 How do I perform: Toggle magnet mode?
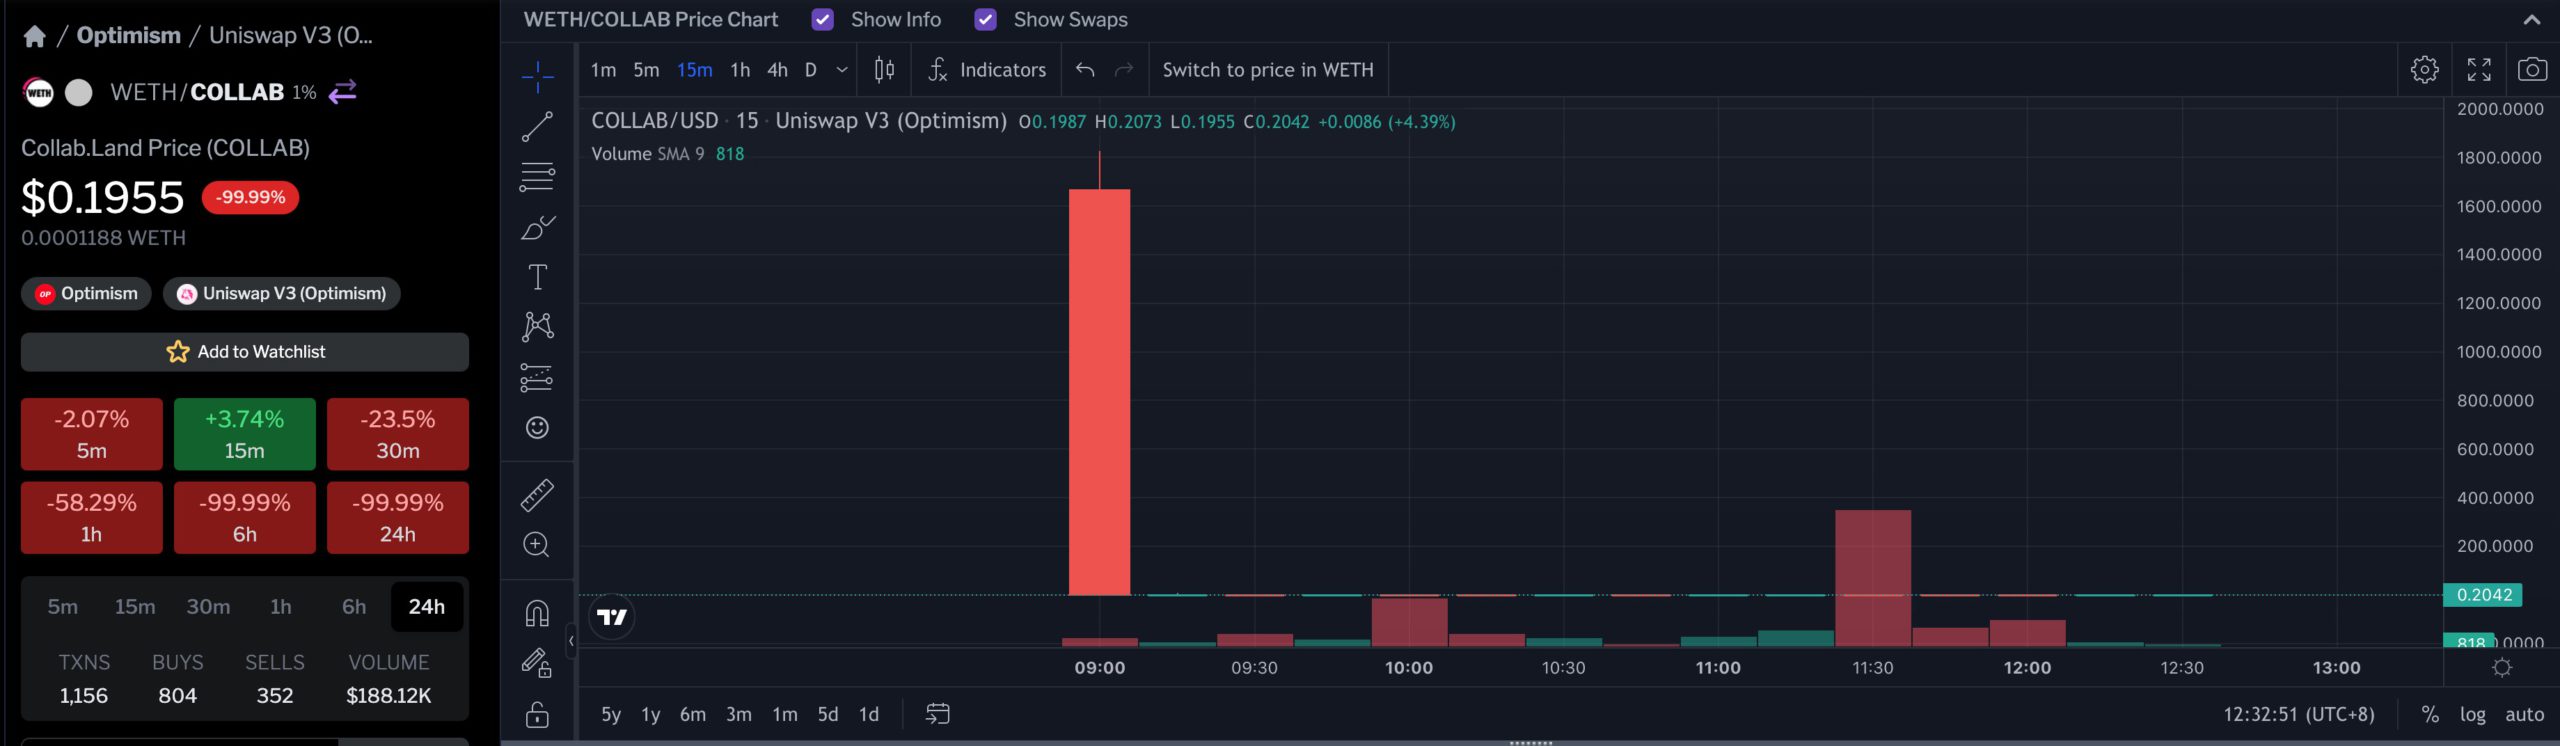click(x=537, y=613)
